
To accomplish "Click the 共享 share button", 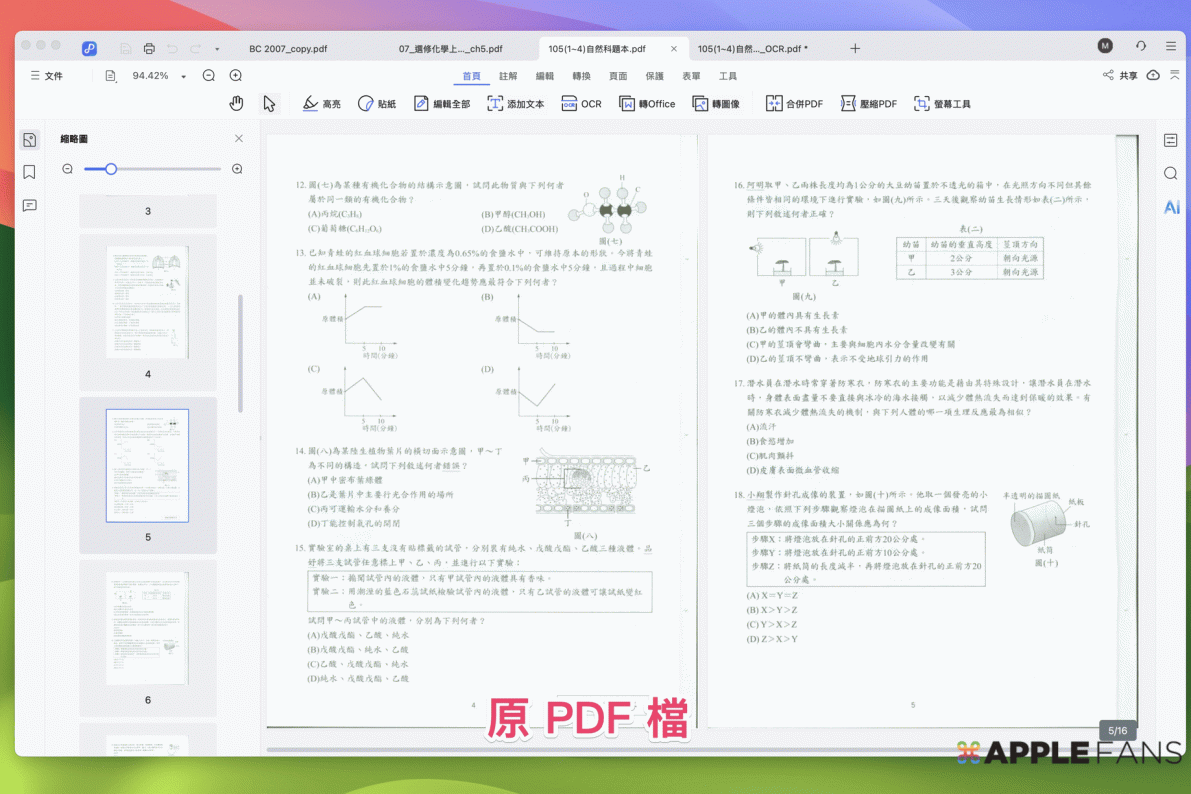I will tap(1120, 75).
